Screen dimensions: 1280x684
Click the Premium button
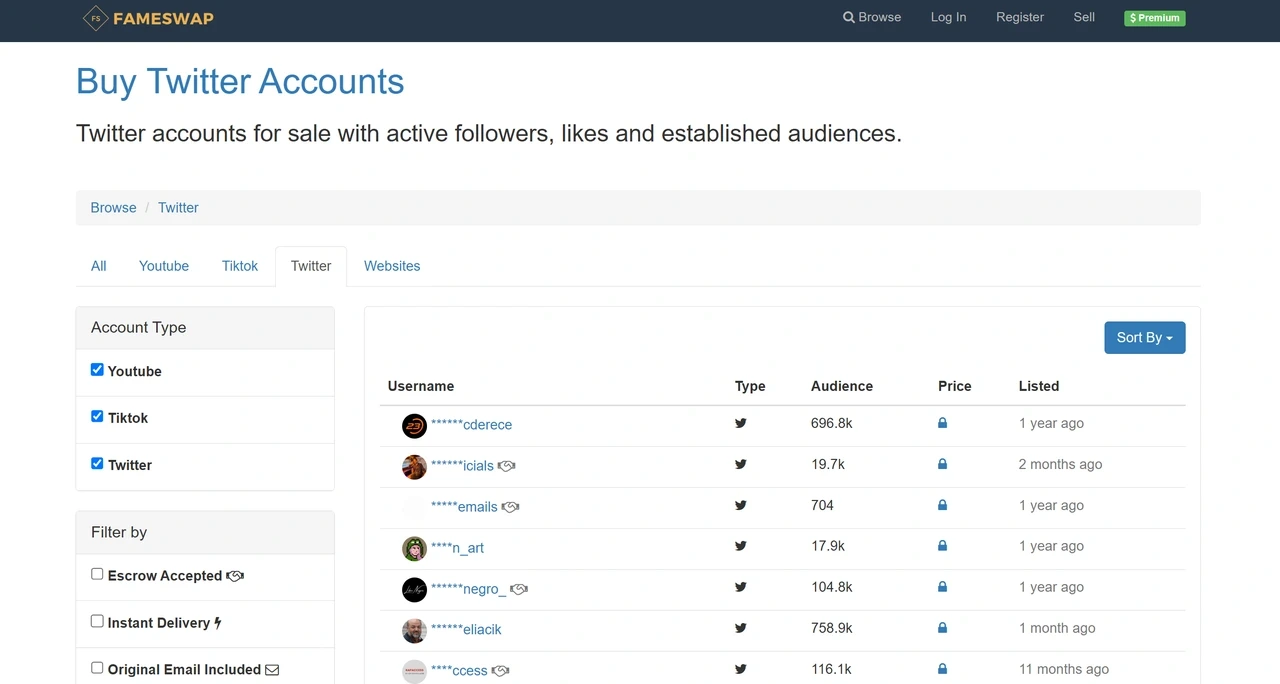1154,17
